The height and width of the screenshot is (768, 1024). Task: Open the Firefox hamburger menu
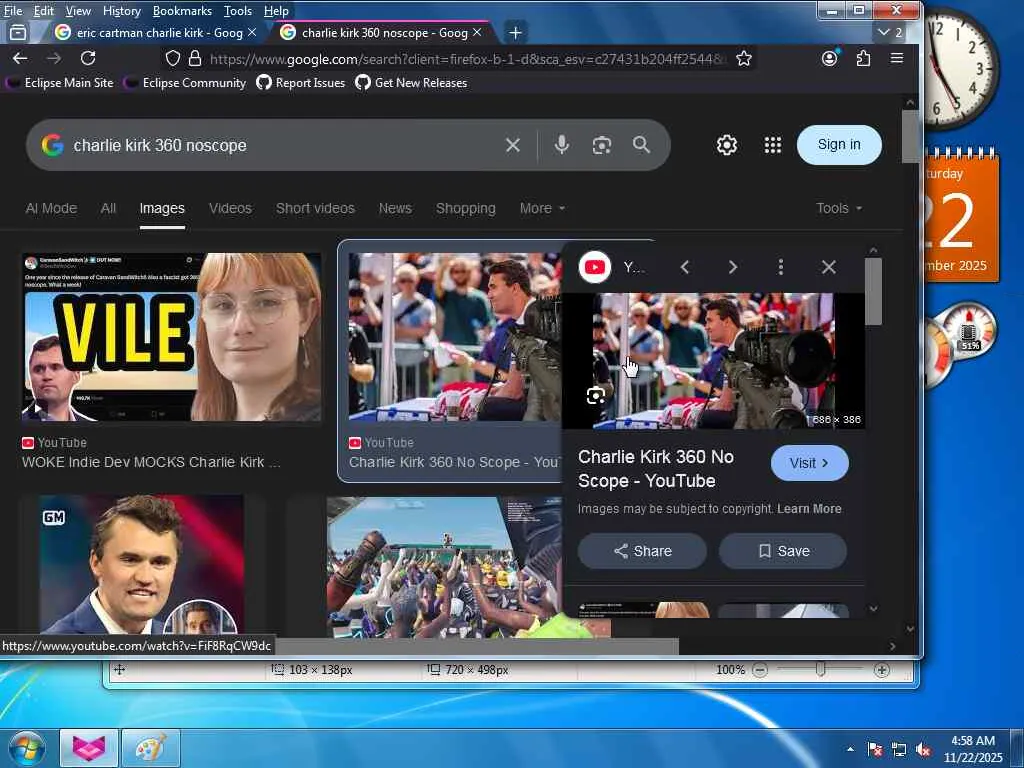click(897, 59)
